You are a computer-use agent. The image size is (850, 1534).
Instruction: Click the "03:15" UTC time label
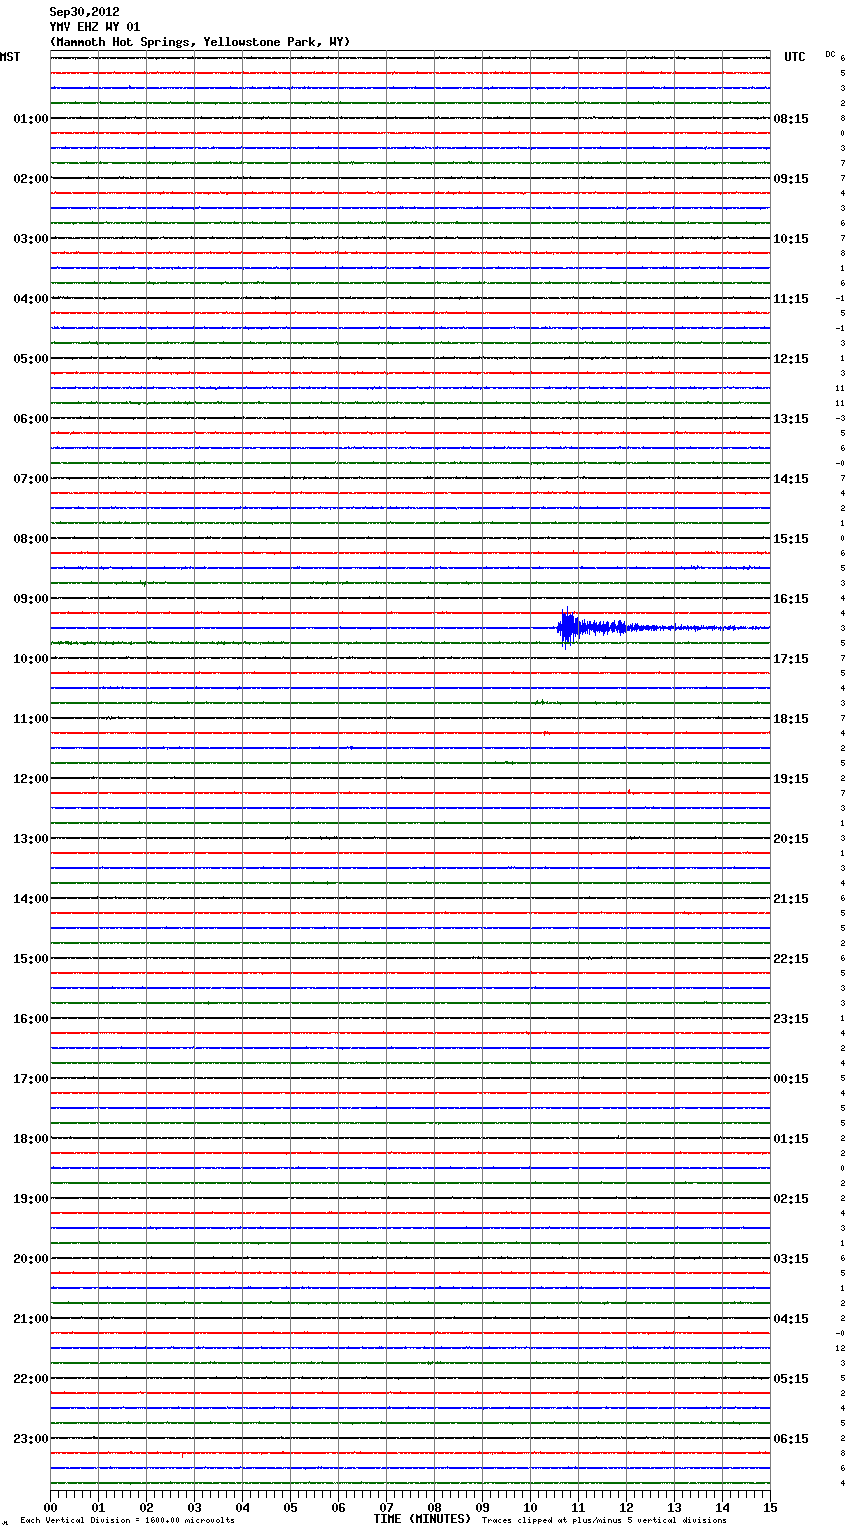pyautogui.click(x=791, y=1259)
